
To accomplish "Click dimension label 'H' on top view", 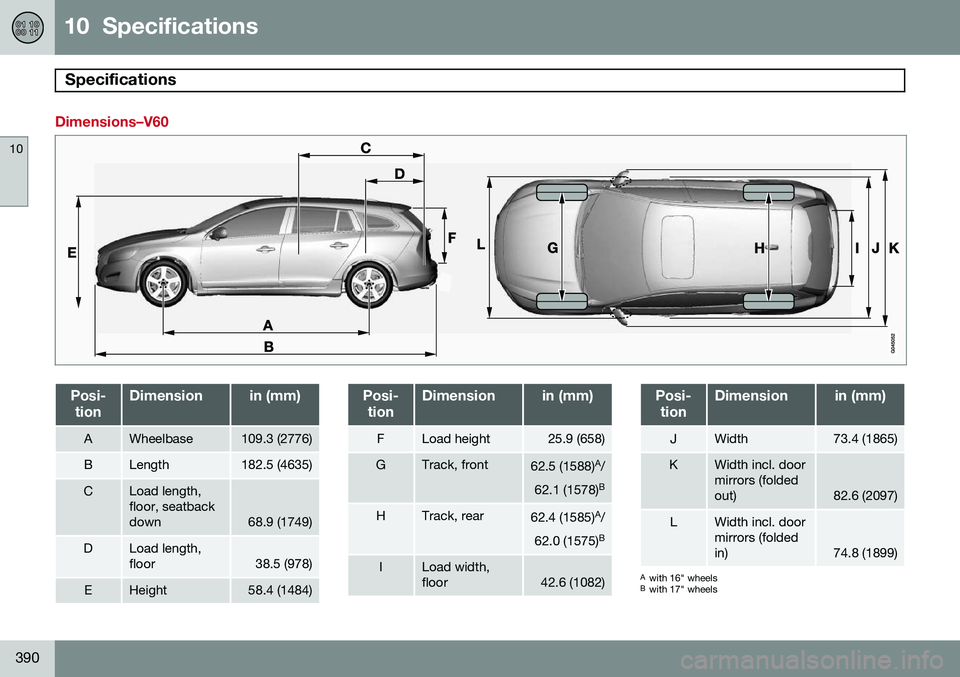I will [759, 248].
